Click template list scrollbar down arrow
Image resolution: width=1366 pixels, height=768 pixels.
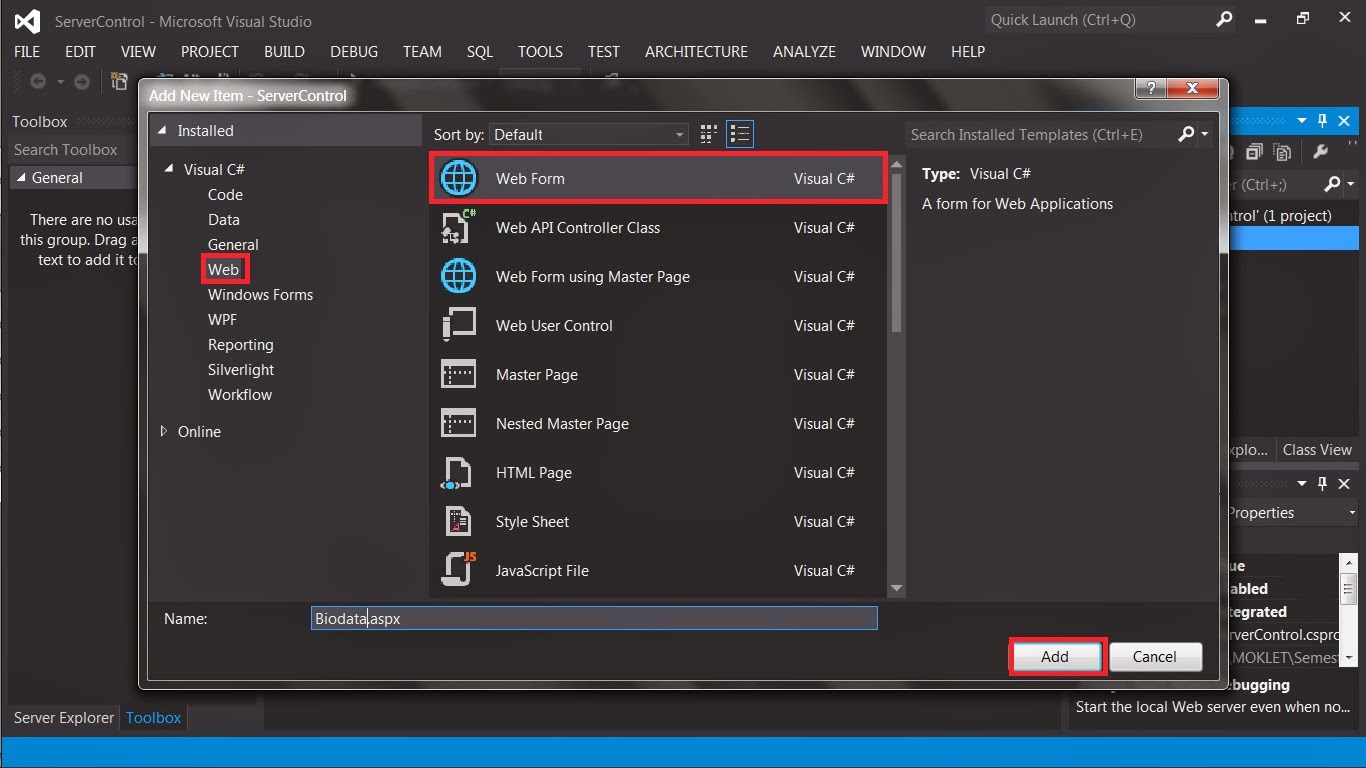896,588
